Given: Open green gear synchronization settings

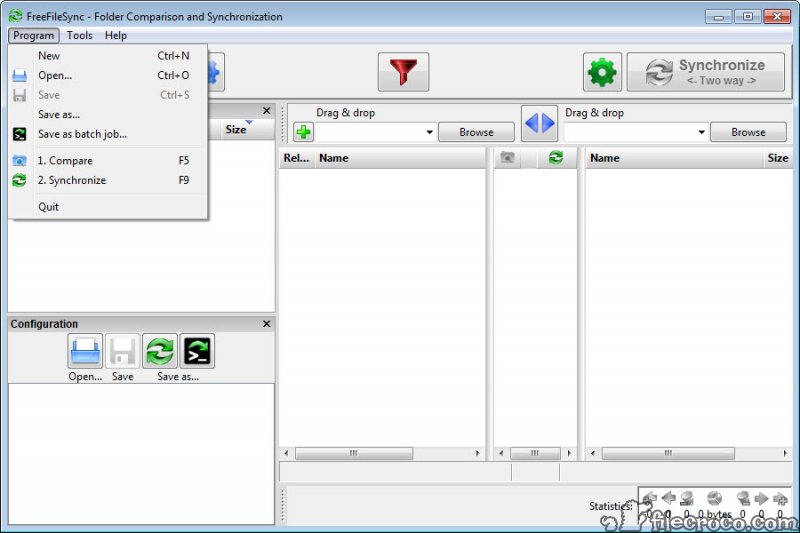Looking at the screenshot, I should [602, 72].
